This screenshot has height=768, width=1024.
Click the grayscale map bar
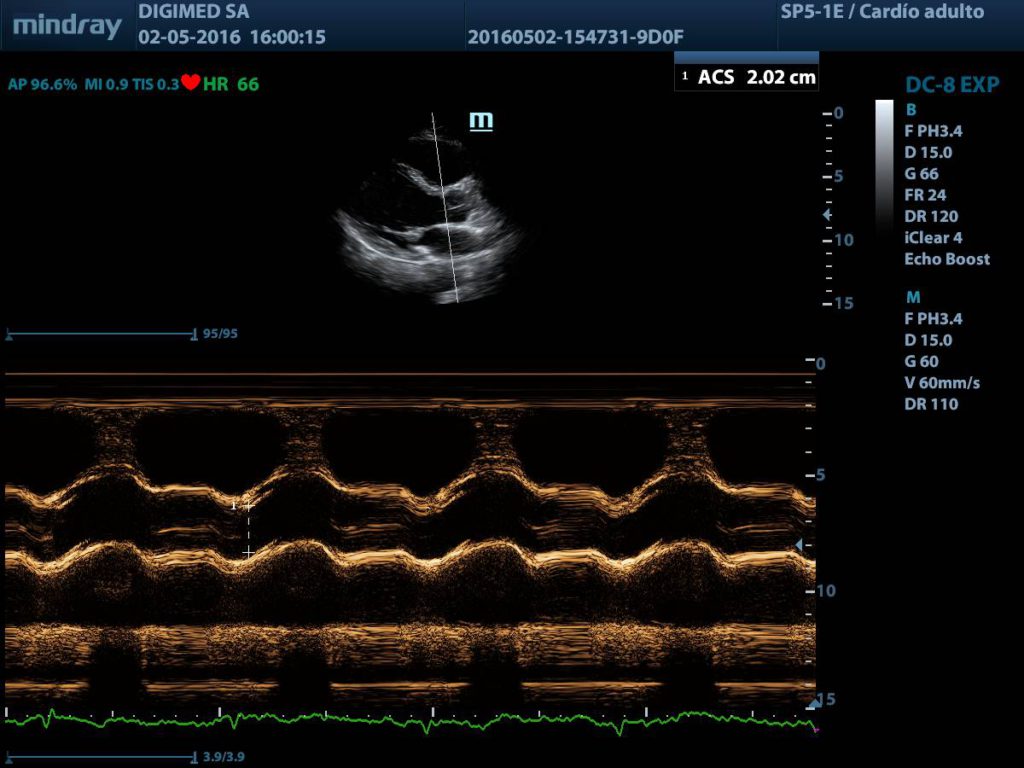[x=884, y=165]
